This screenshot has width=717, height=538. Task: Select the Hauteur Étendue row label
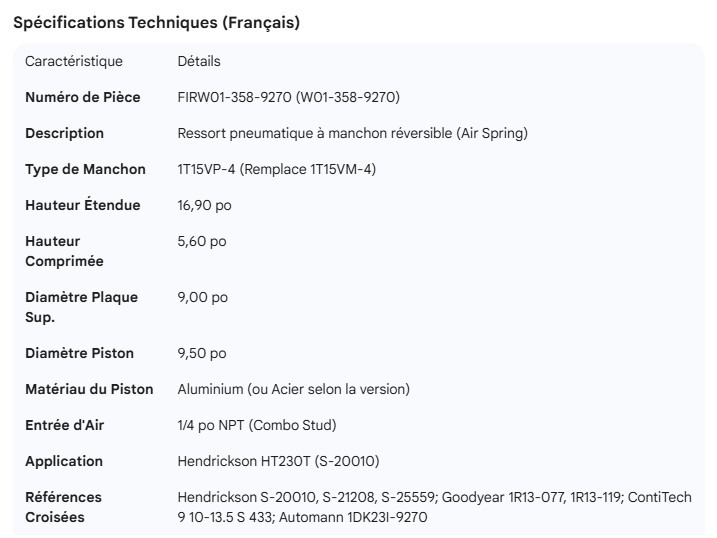[83, 205]
